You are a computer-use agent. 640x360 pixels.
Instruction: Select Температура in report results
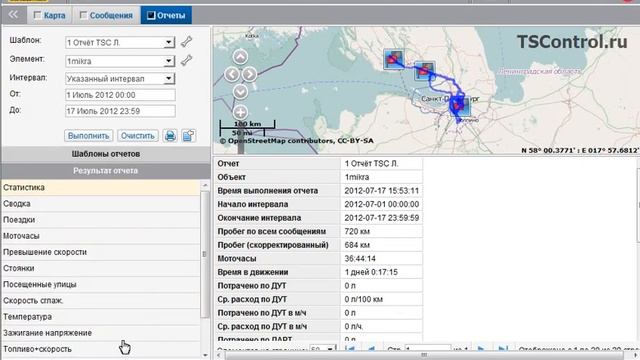click(101, 317)
